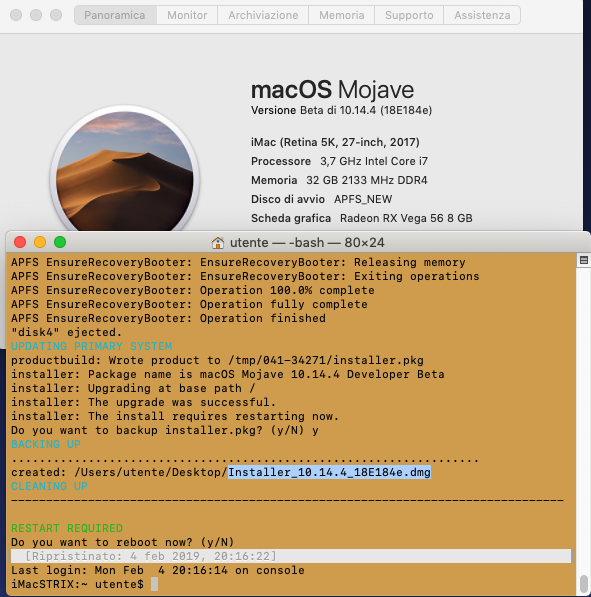591x597 pixels.
Task: Click the iMac (Retina 5K, 27-inch, 2017) line
Action: pyautogui.click(x=335, y=142)
